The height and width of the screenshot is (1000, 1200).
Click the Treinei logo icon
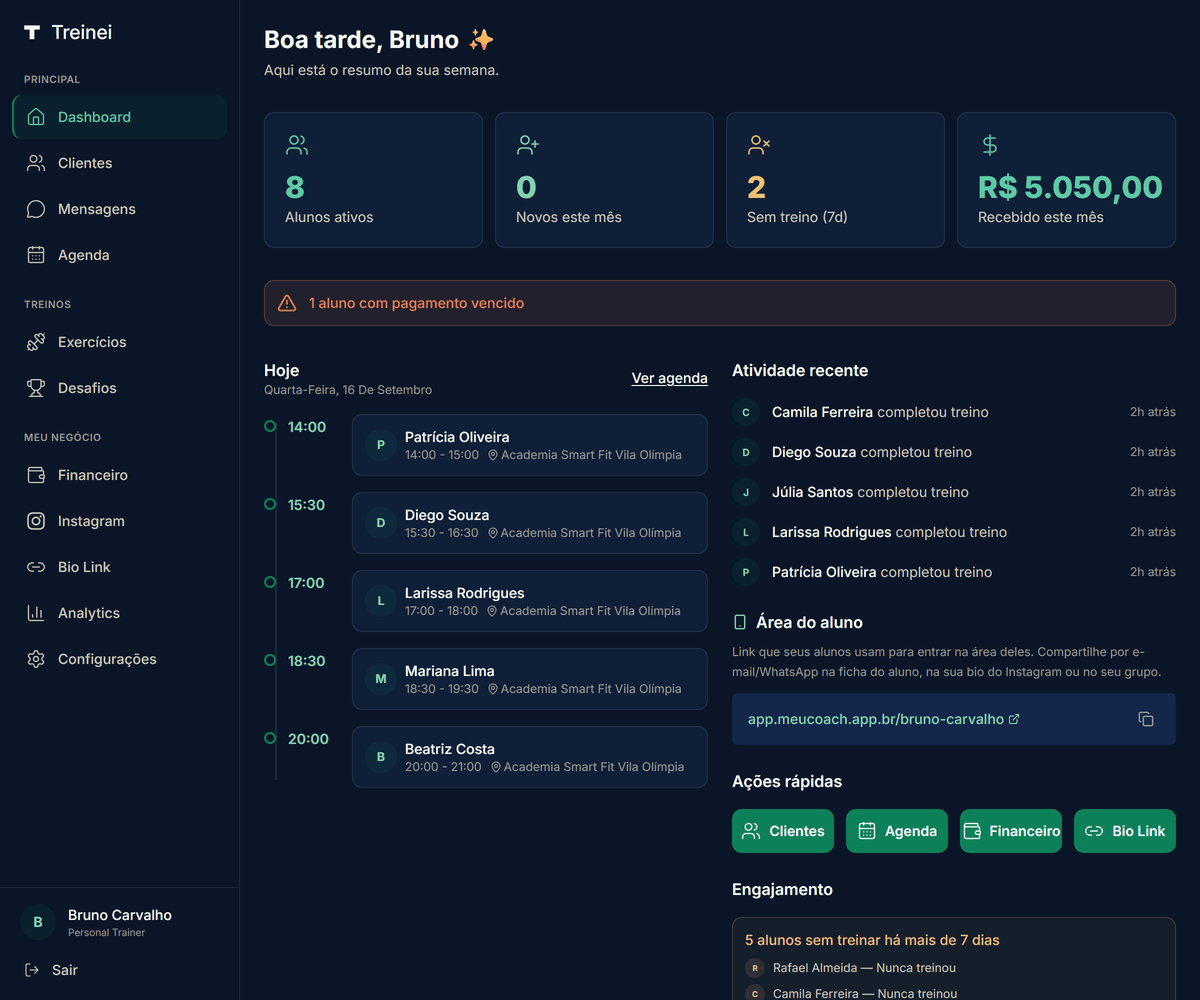point(32,32)
